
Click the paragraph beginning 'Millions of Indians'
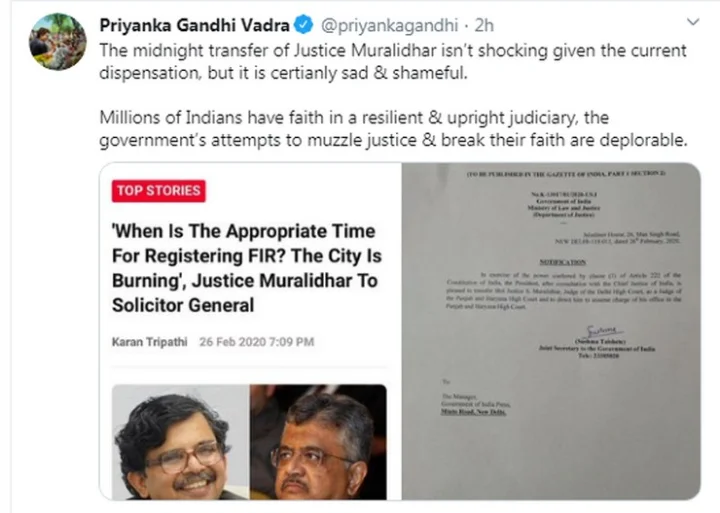click(x=394, y=129)
